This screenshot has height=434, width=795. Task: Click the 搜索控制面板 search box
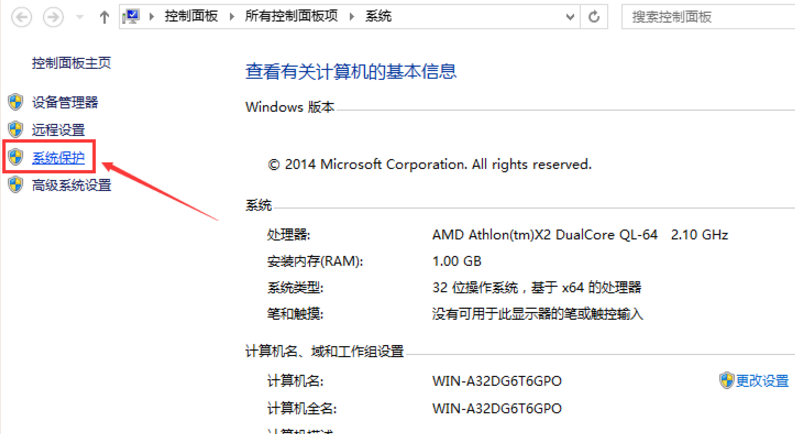click(x=700, y=17)
